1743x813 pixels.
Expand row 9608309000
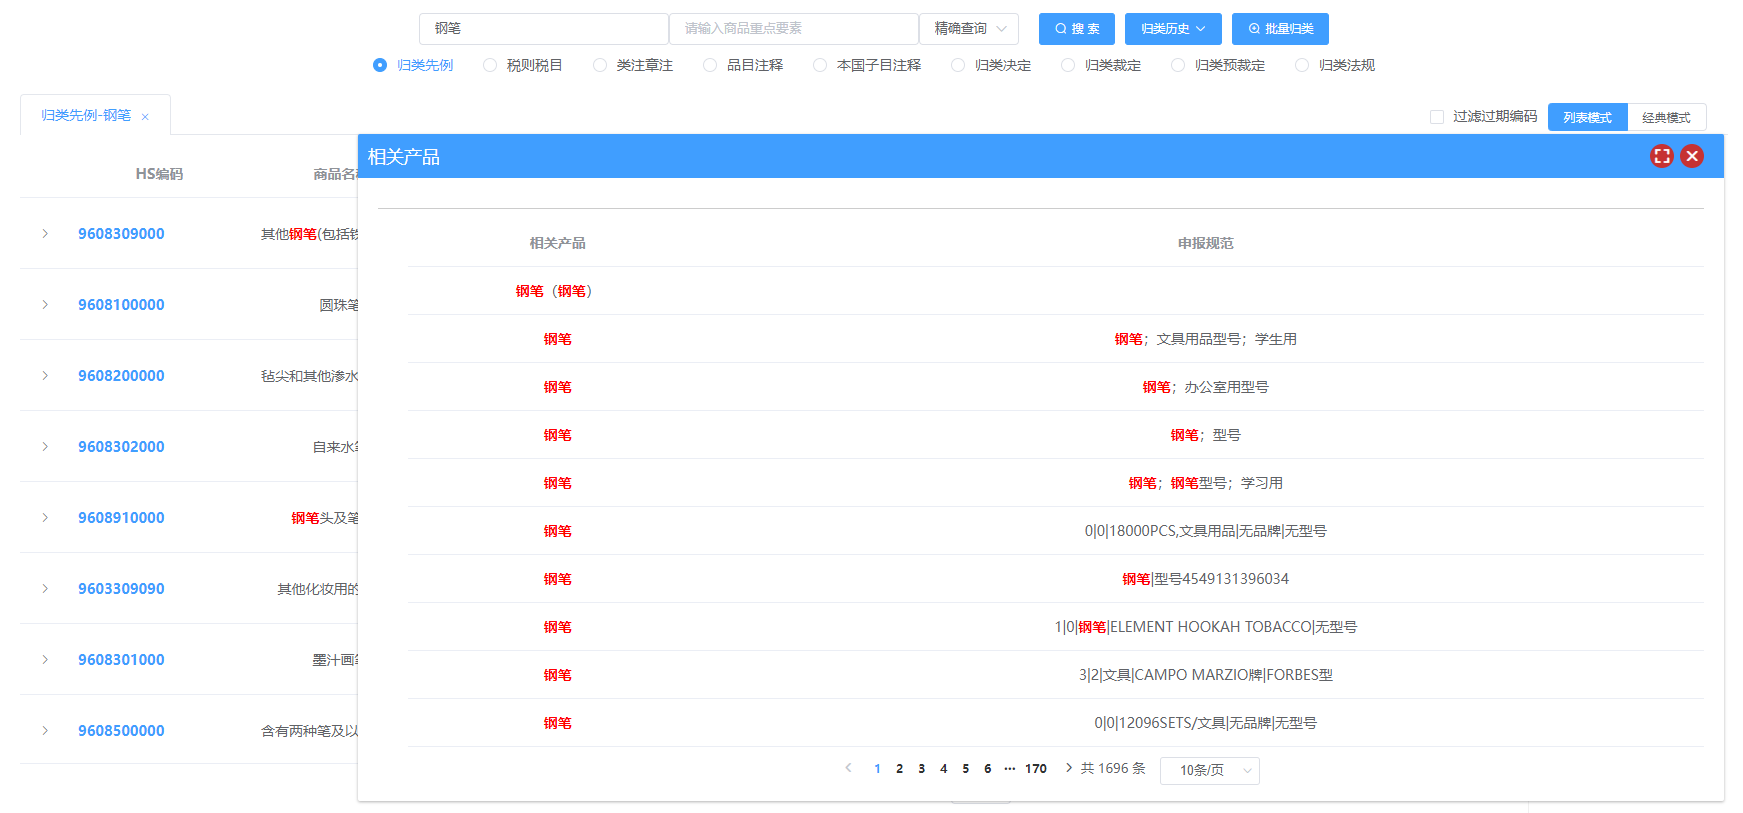45,233
